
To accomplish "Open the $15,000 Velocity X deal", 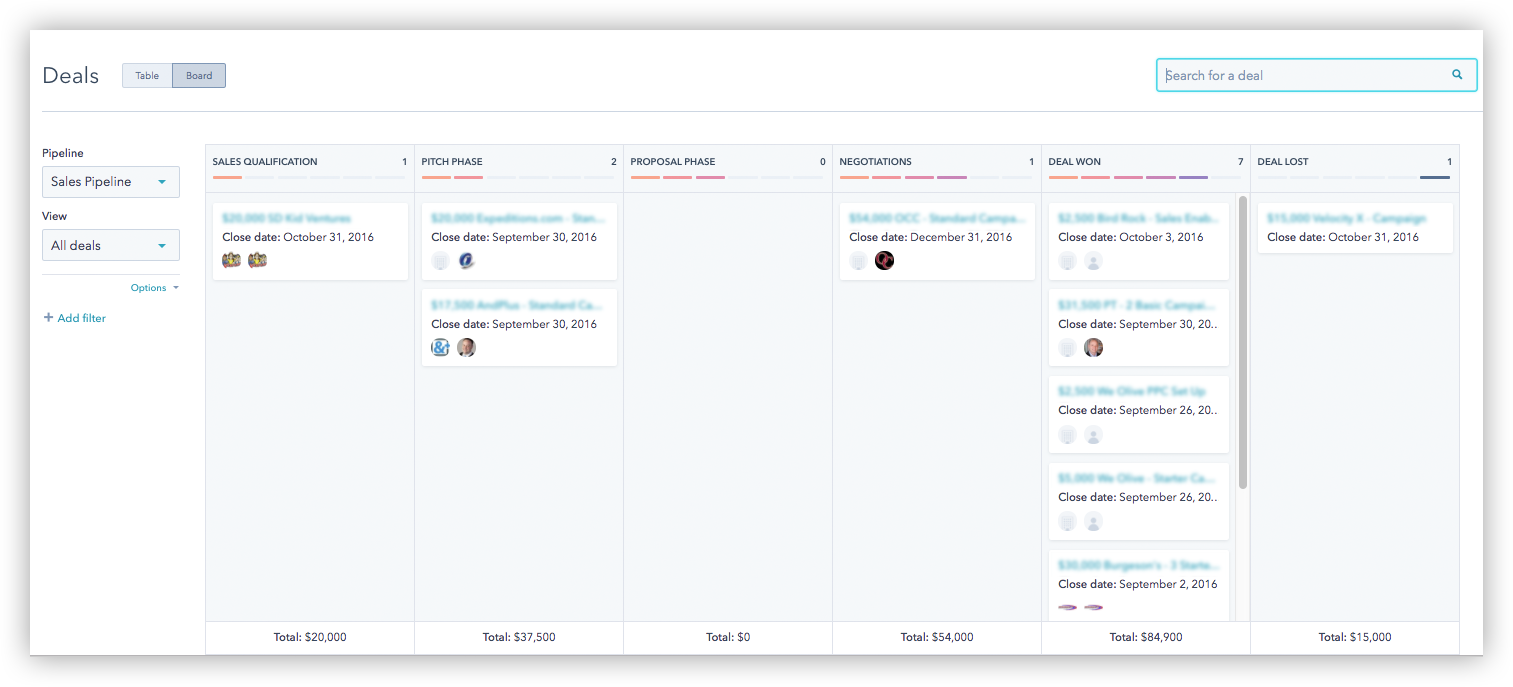I will pos(1346,218).
